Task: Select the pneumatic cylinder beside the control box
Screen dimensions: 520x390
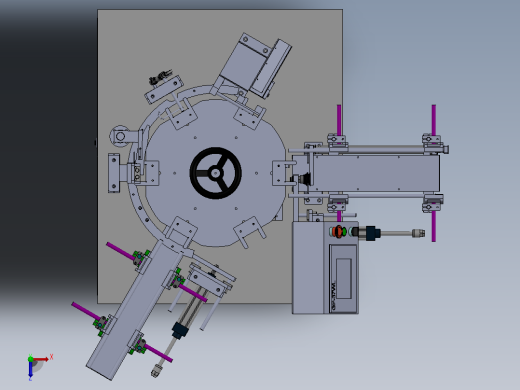Action: tap(388, 233)
